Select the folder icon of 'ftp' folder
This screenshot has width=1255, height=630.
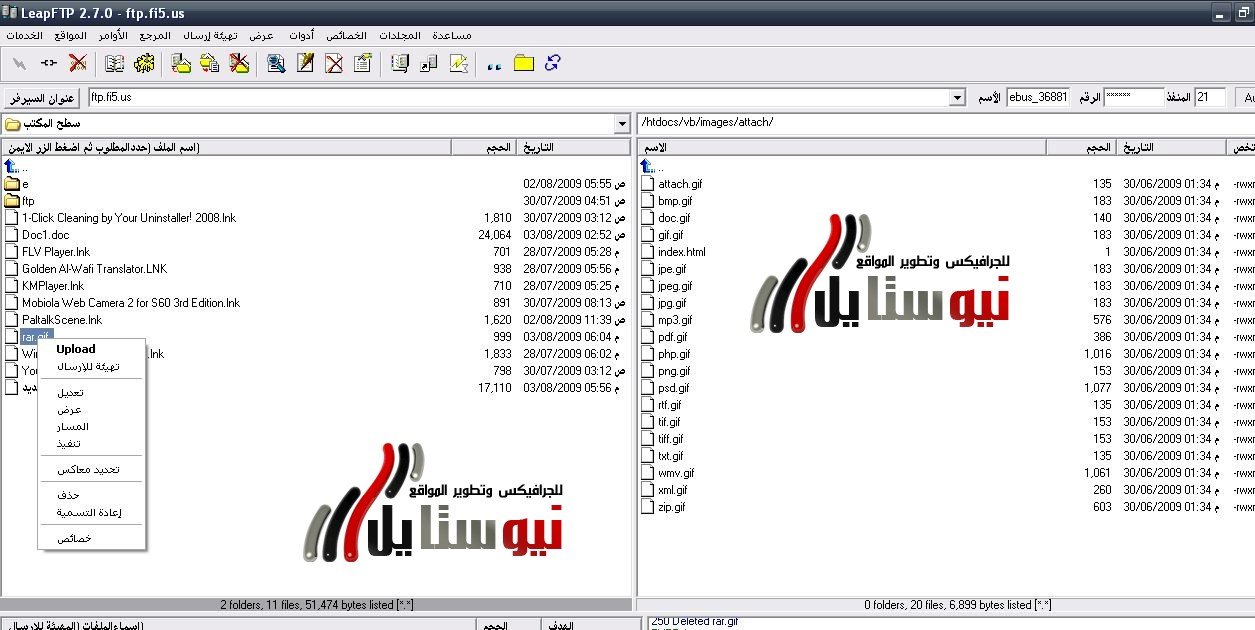12,201
